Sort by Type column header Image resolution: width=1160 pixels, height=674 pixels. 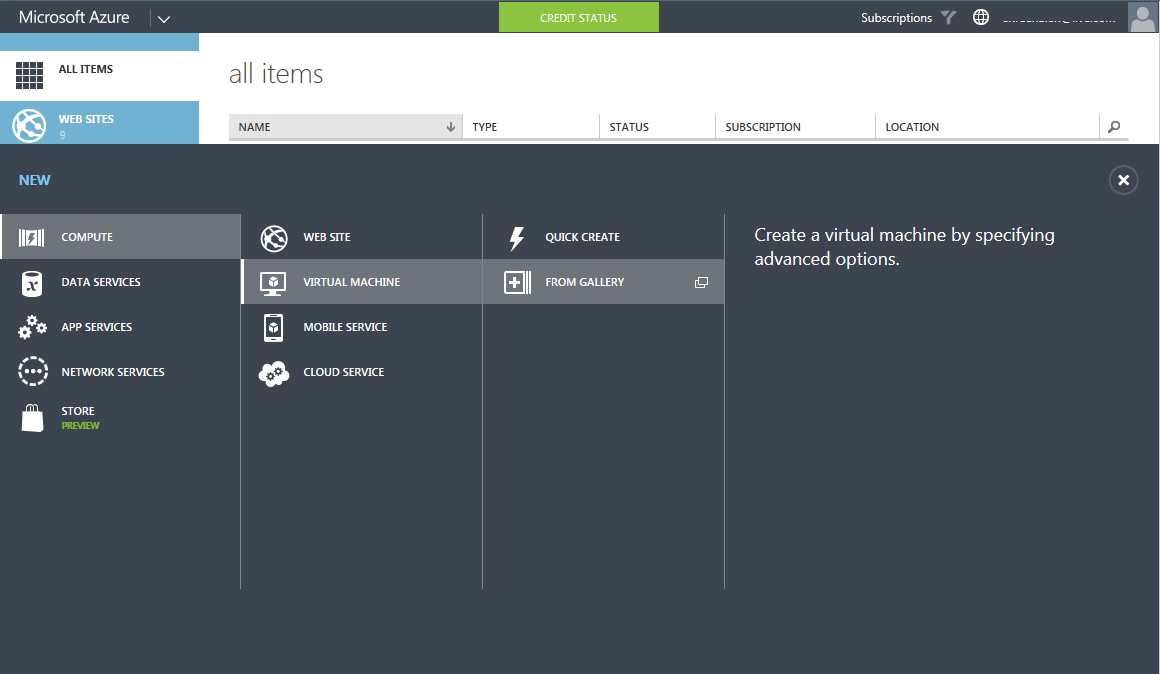coord(531,127)
